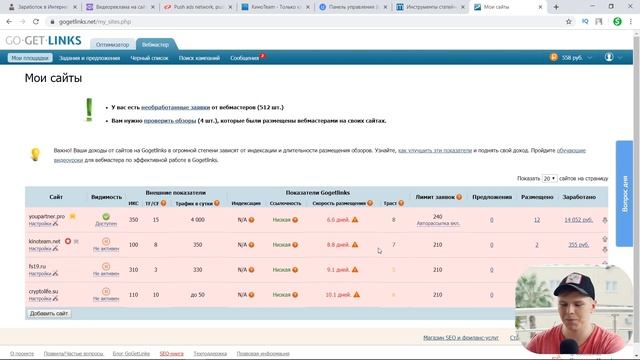Click the Добавить сайт button
The image size is (640, 360).
coord(49,313)
